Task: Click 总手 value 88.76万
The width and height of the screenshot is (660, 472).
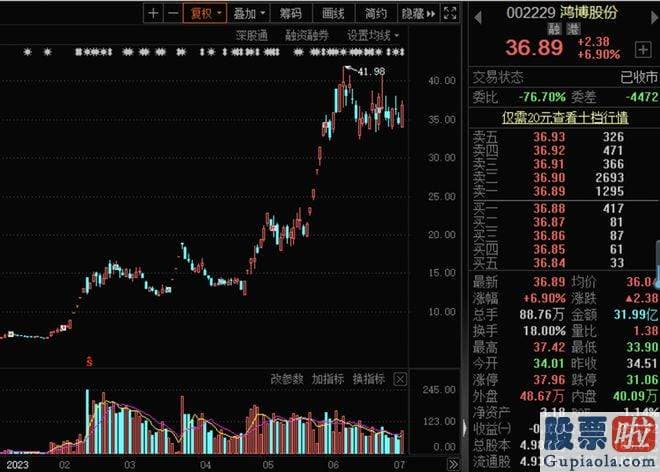Action: pos(543,315)
